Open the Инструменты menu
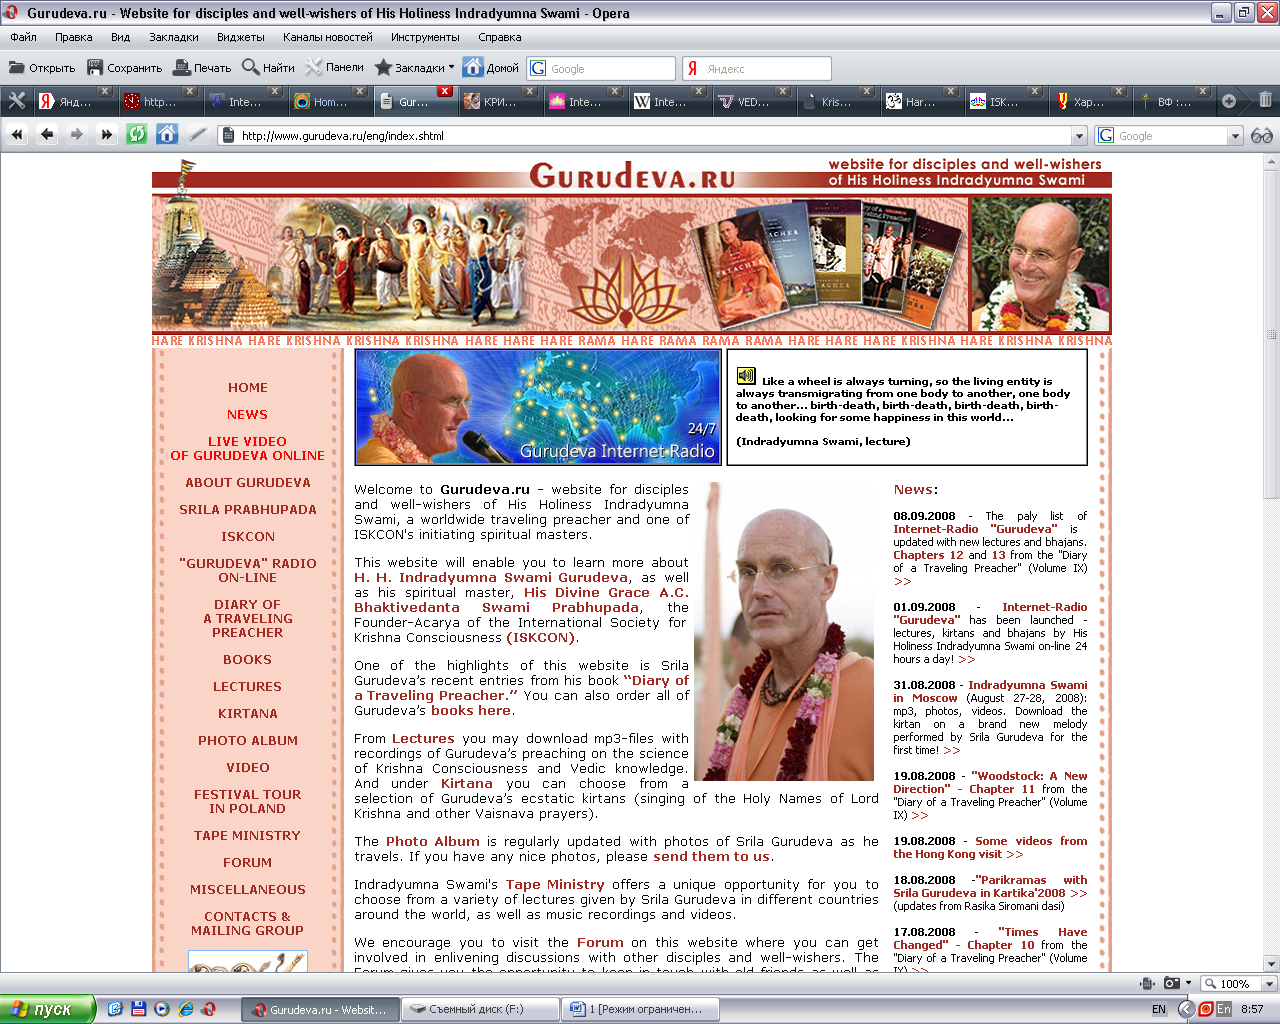 click(x=426, y=37)
